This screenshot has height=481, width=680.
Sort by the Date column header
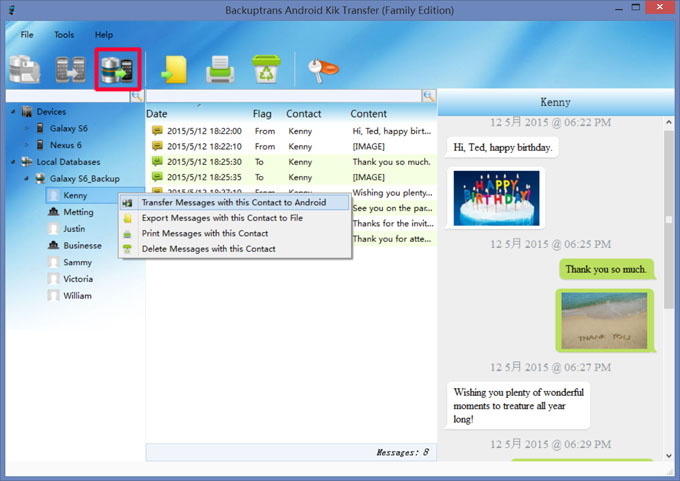click(157, 114)
